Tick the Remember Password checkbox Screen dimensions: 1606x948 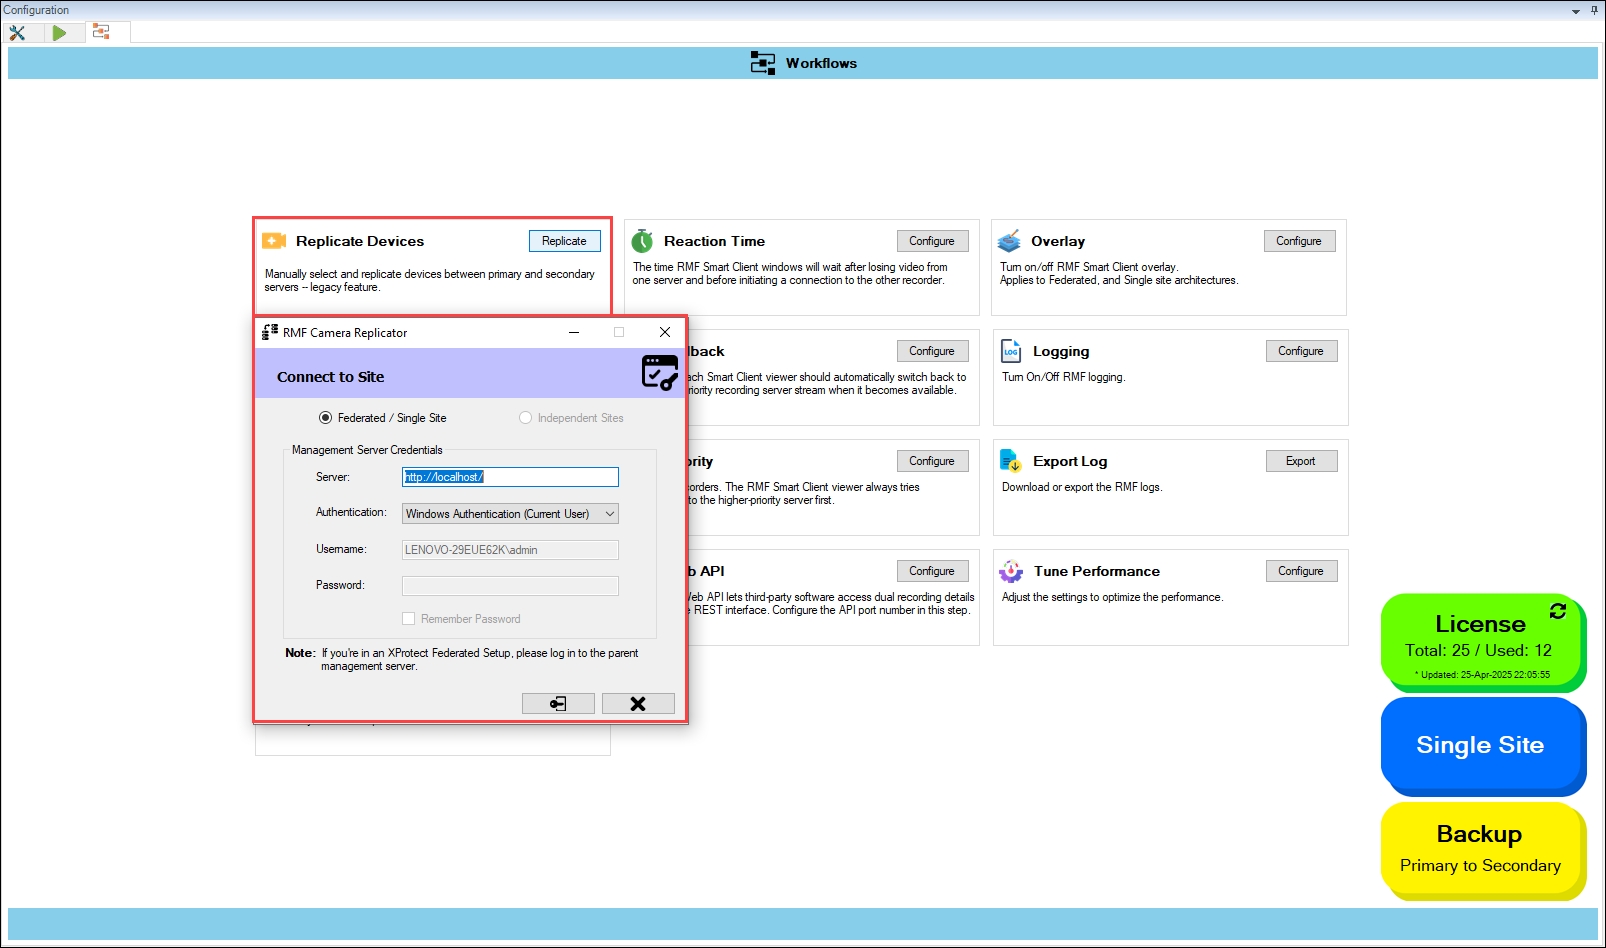click(x=409, y=619)
